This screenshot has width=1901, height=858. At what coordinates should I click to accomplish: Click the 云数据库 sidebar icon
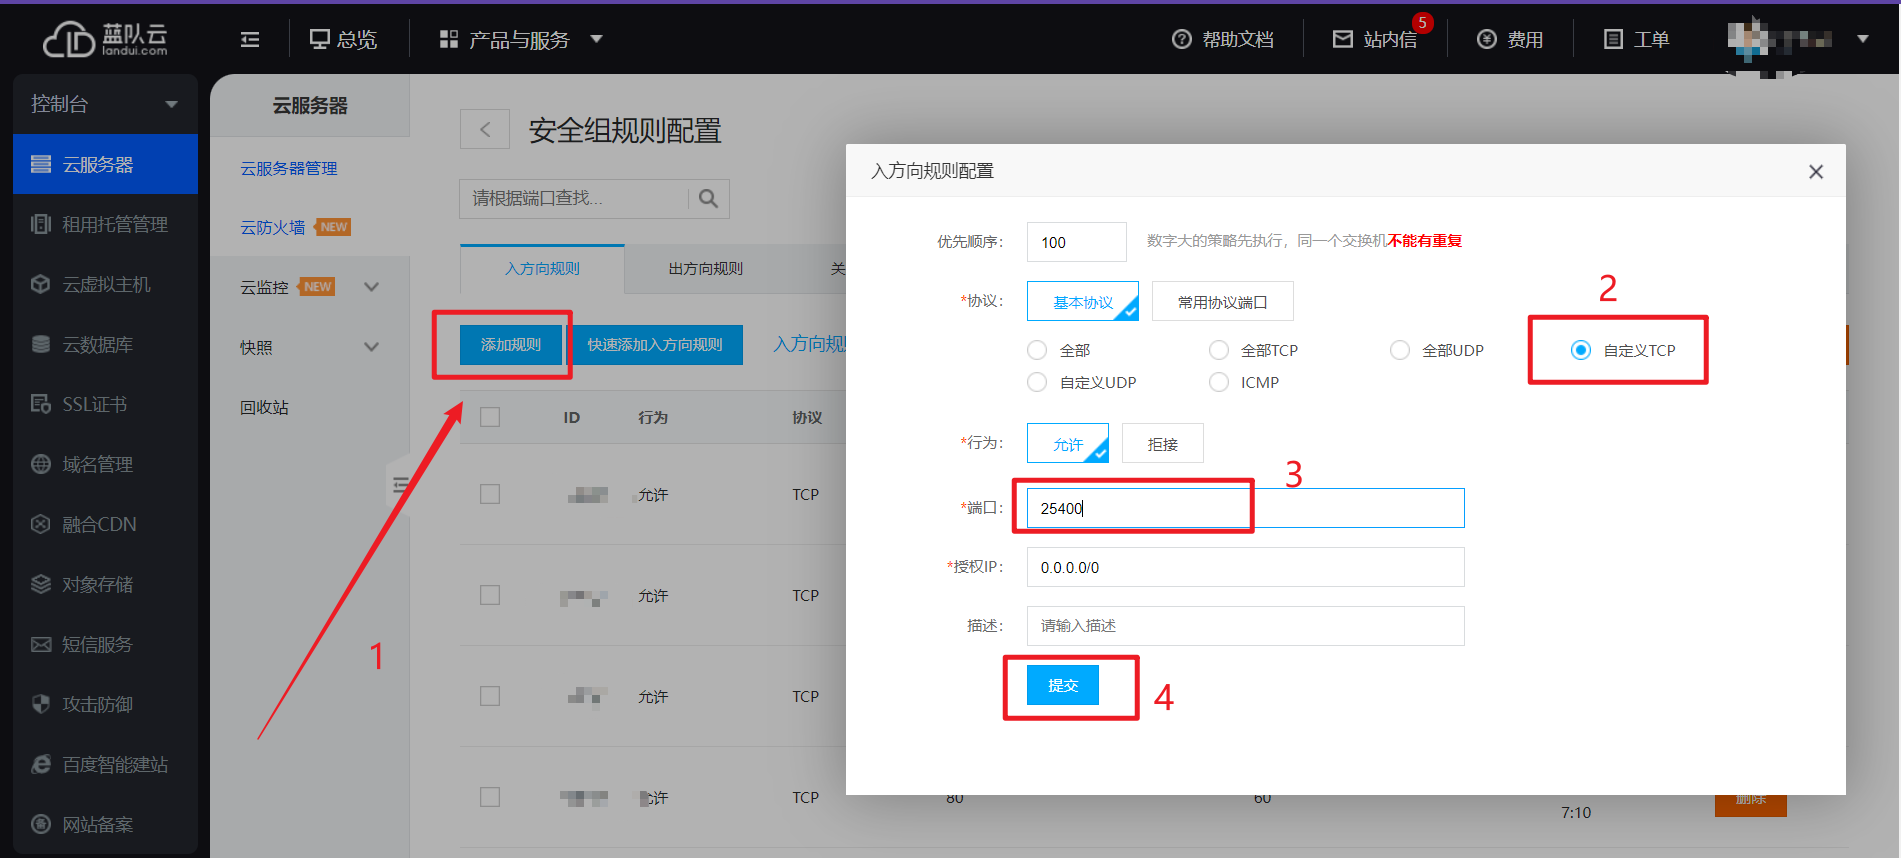tap(41, 344)
